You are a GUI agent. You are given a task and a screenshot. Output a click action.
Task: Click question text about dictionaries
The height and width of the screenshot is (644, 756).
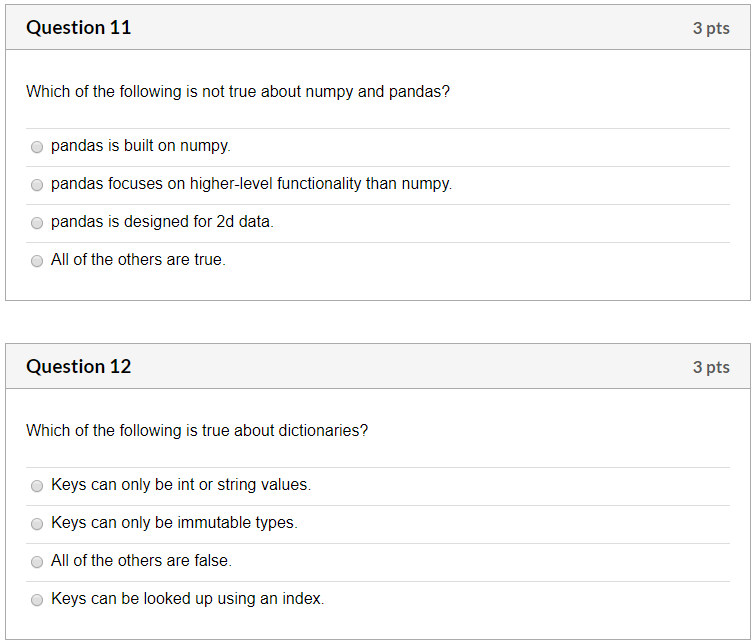click(x=197, y=430)
